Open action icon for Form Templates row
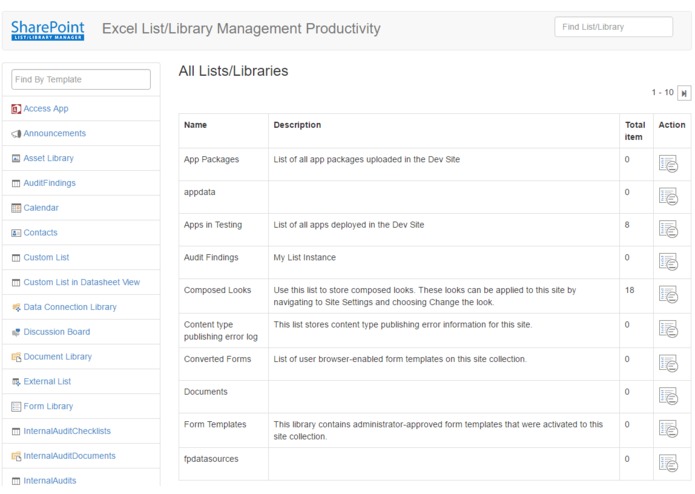 (668, 429)
